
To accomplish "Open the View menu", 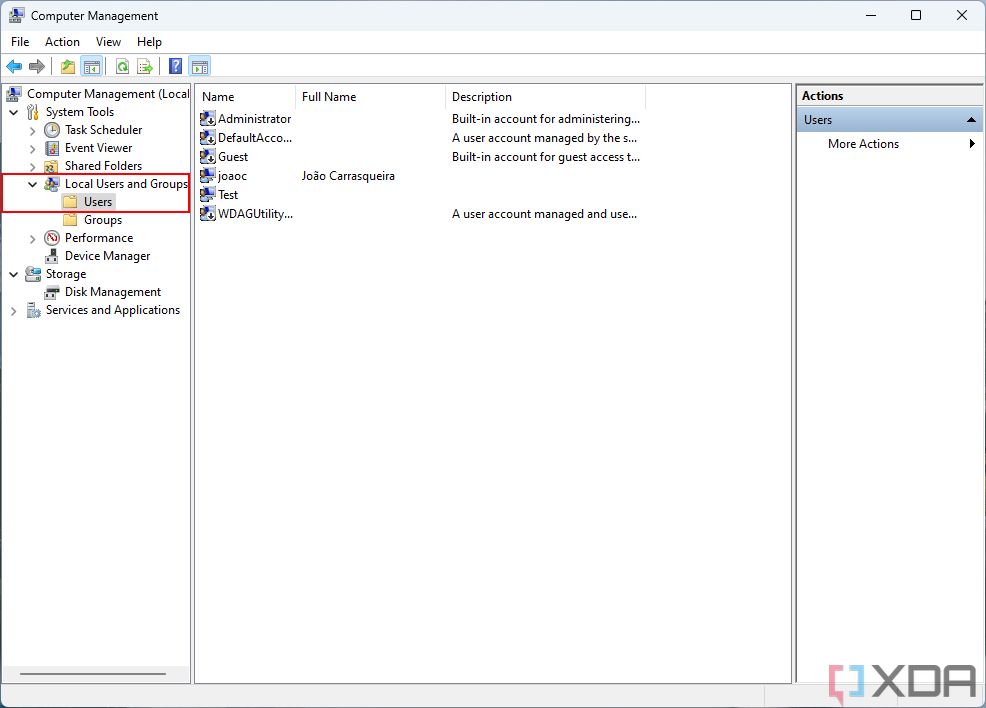I will pyautogui.click(x=108, y=42).
